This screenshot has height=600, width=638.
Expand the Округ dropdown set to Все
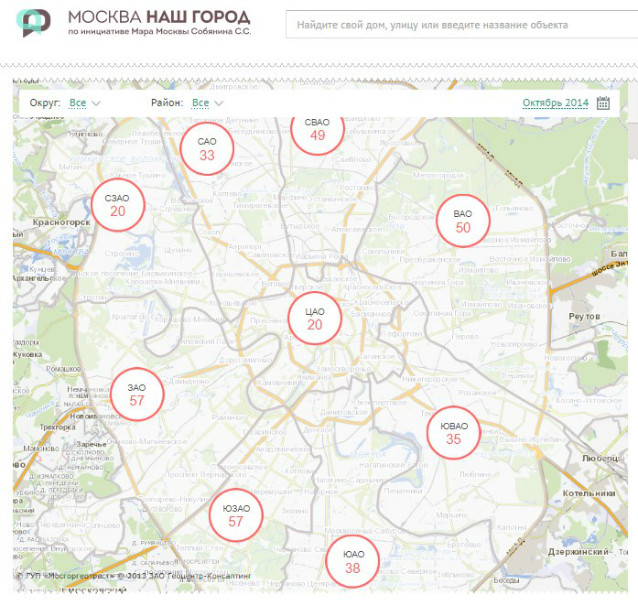pos(85,103)
